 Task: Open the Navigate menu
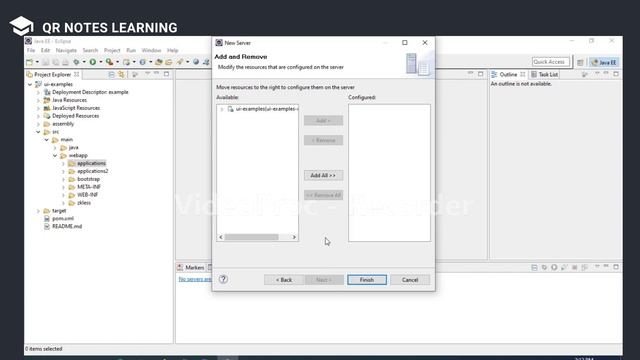[x=66, y=50]
